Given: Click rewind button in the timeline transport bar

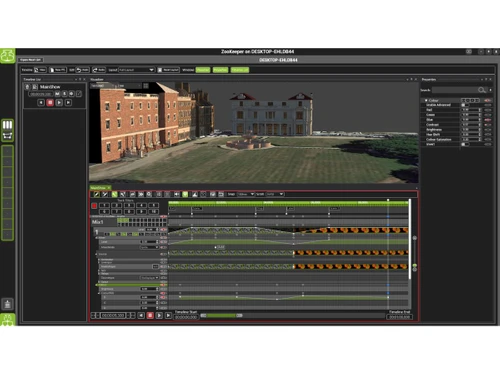Looking at the screenshot, I should click(x=141, y=315).
